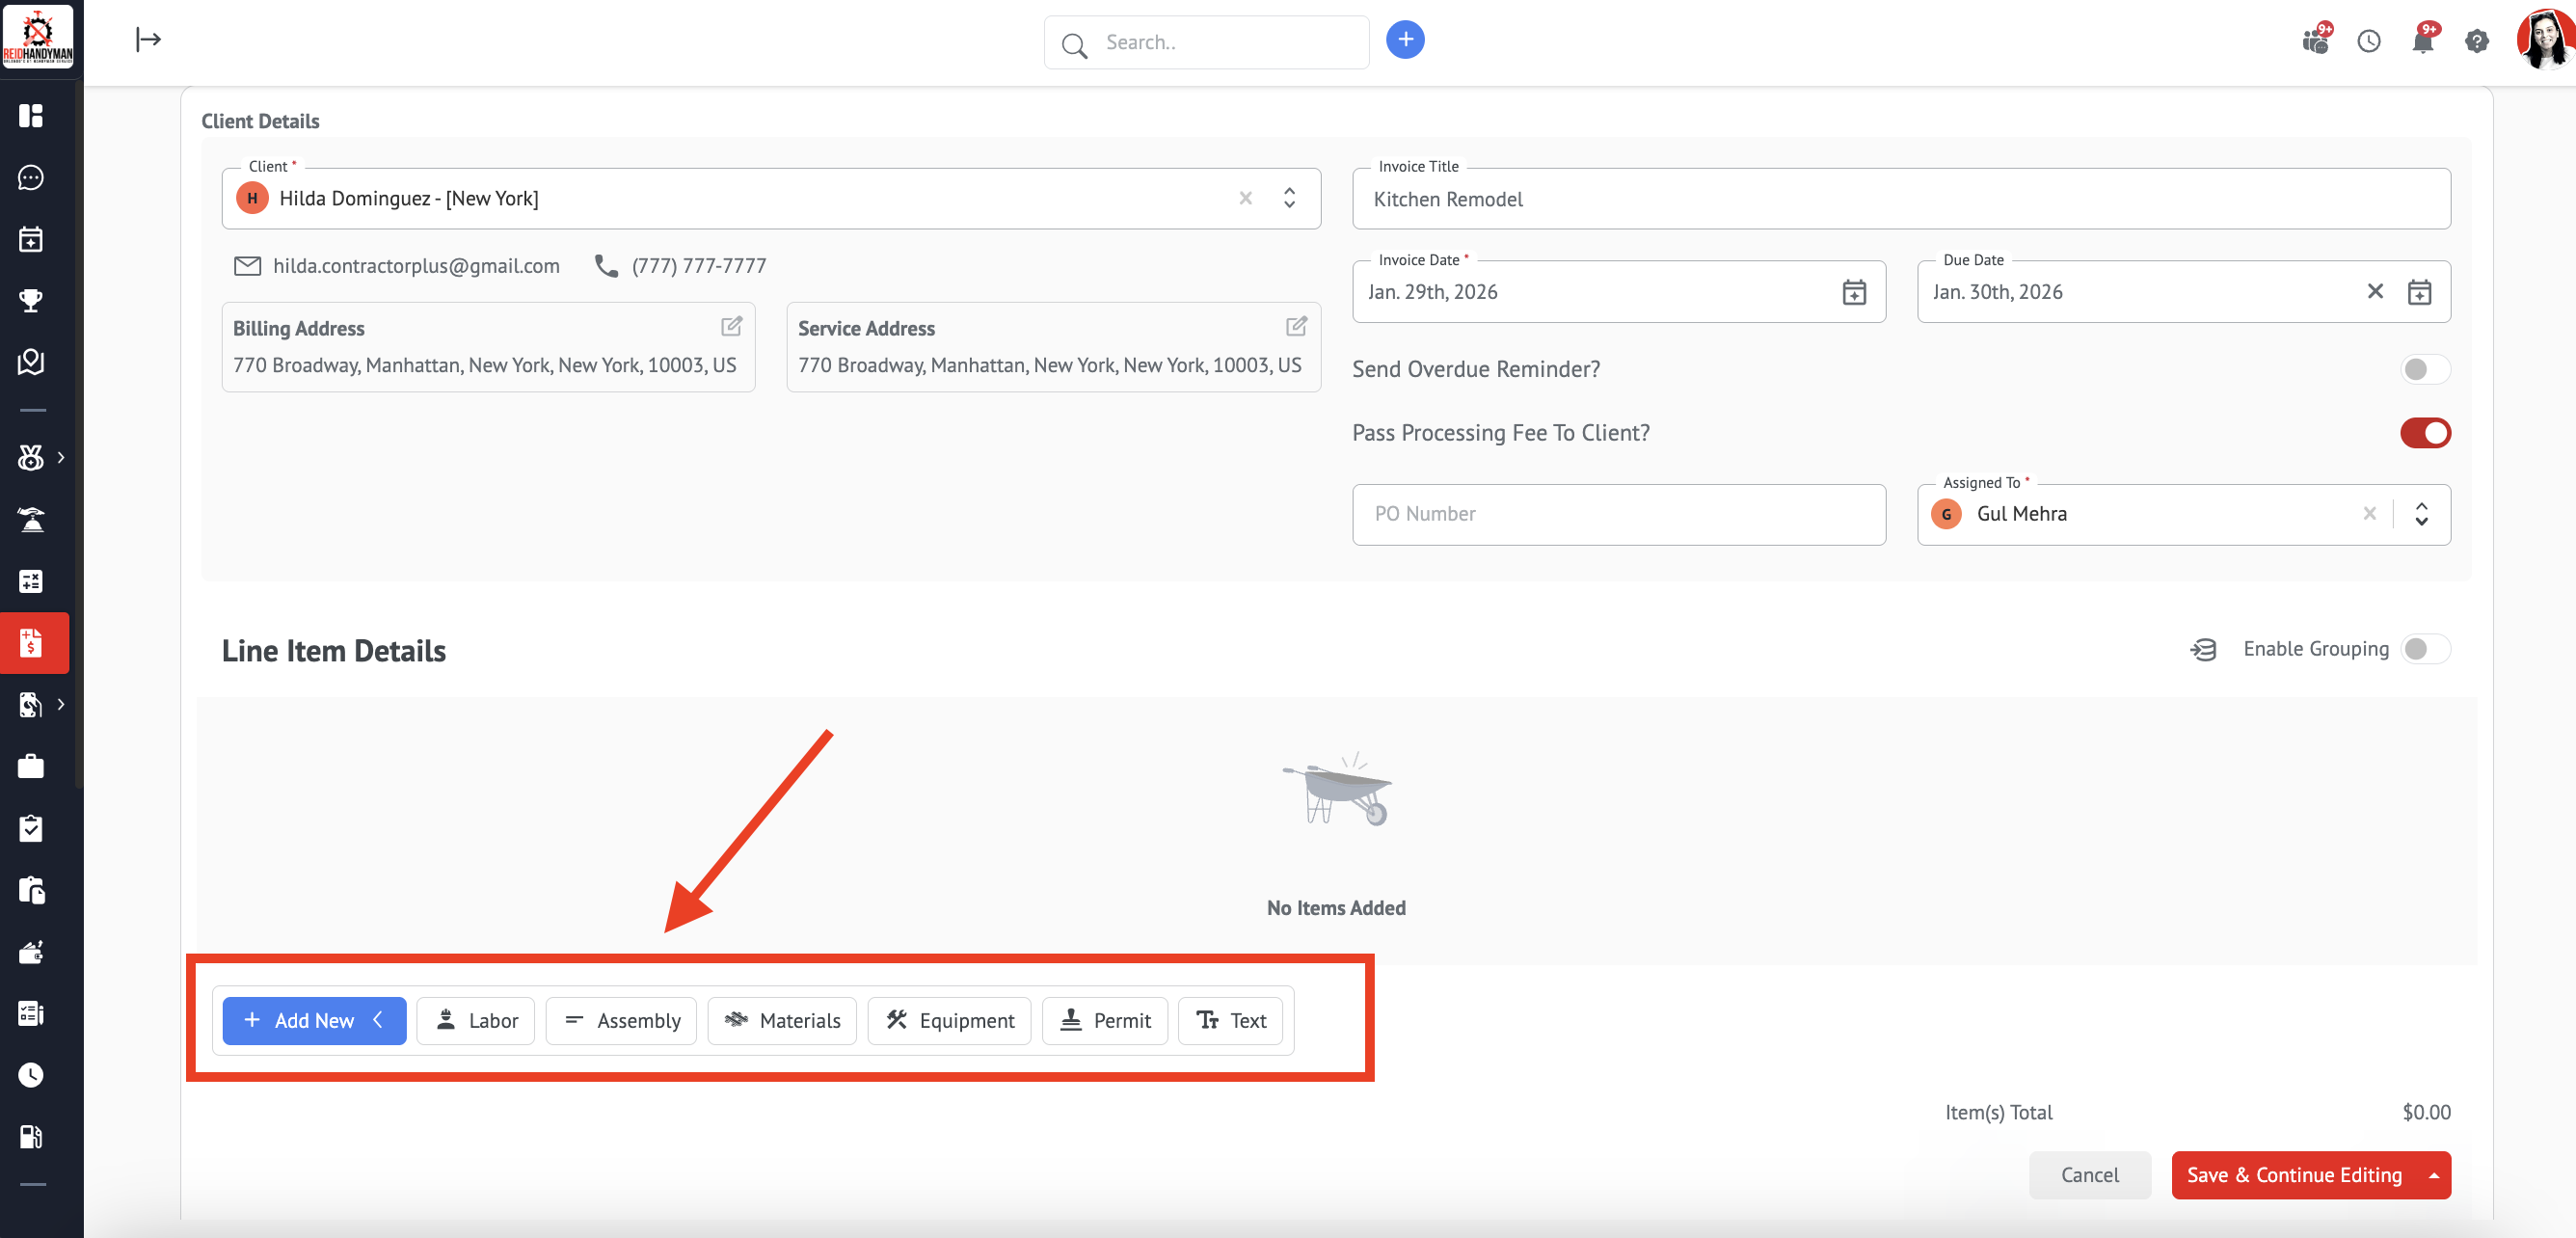Open the Invoice Date calendar icon

pyautogui.click(x=1854, y=292)
